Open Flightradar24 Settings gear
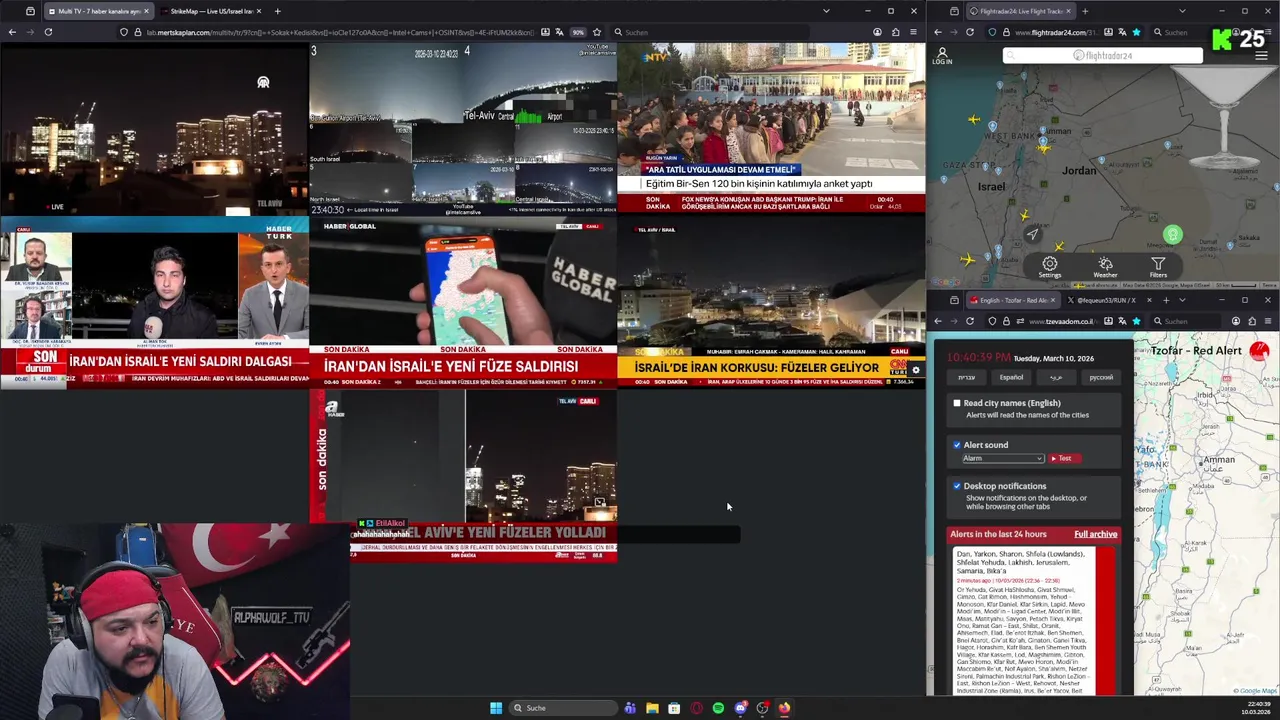Image resolution: width=1280 pixels, height=720 pixels. (1049, 267)
